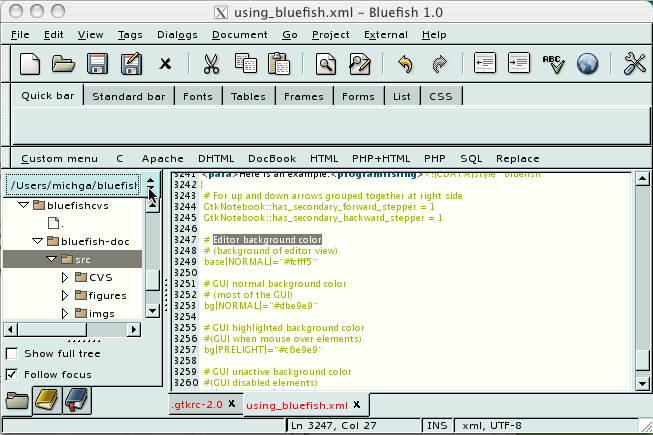Save the file with the floppy icon
The width and height of the screenshot is (653, 435).
coord(97,64)
